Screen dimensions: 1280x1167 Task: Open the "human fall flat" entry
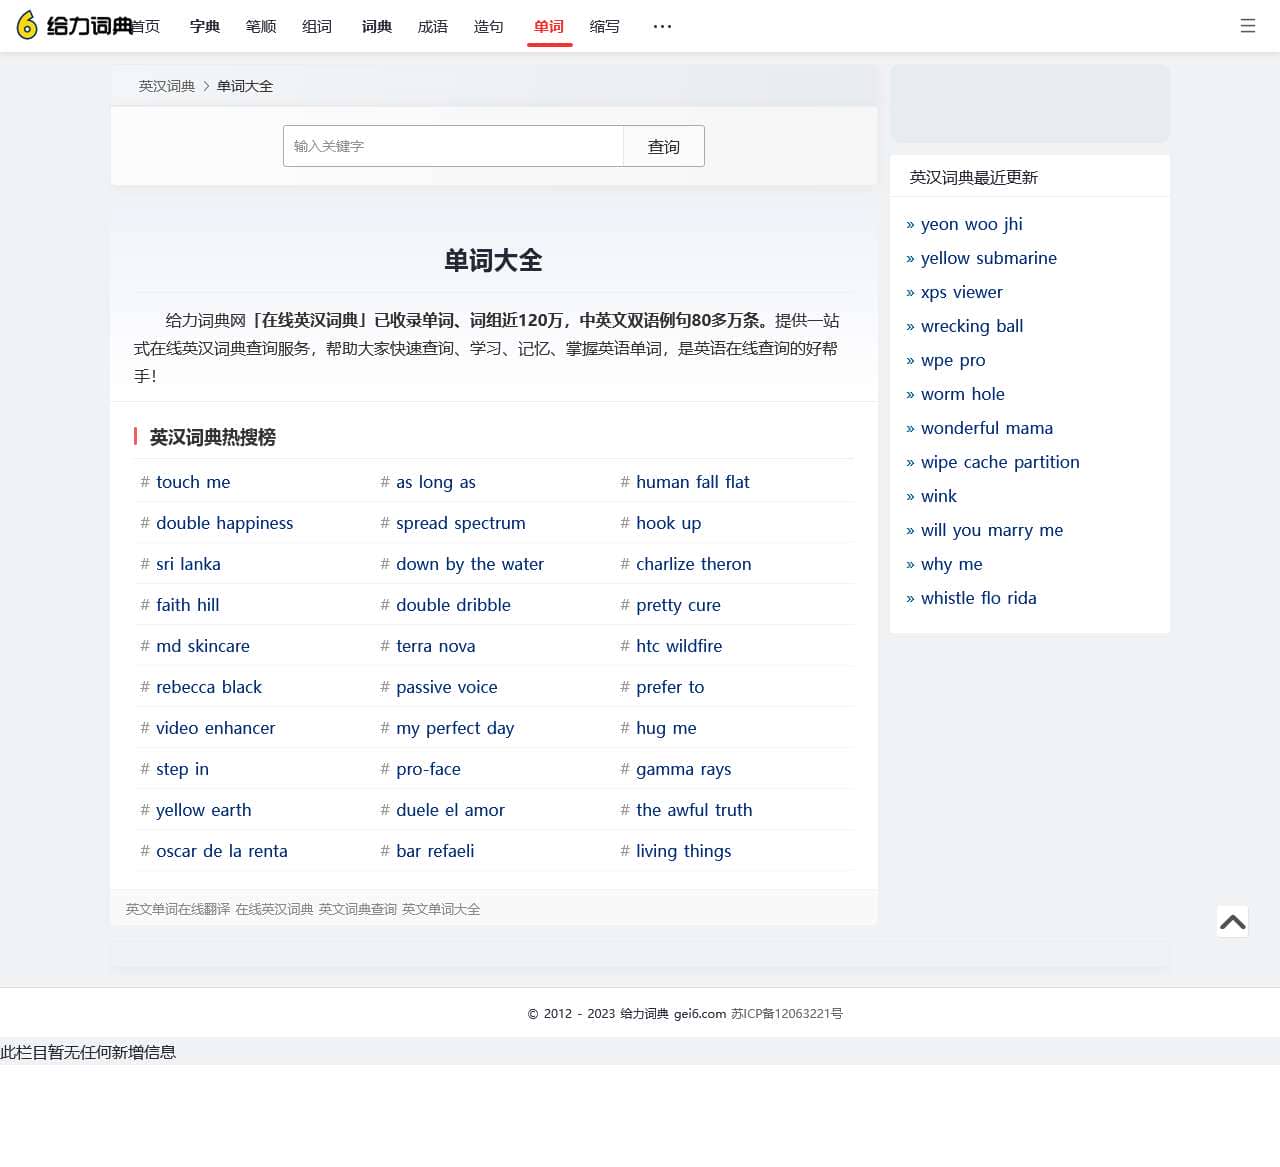pos(692,482)
